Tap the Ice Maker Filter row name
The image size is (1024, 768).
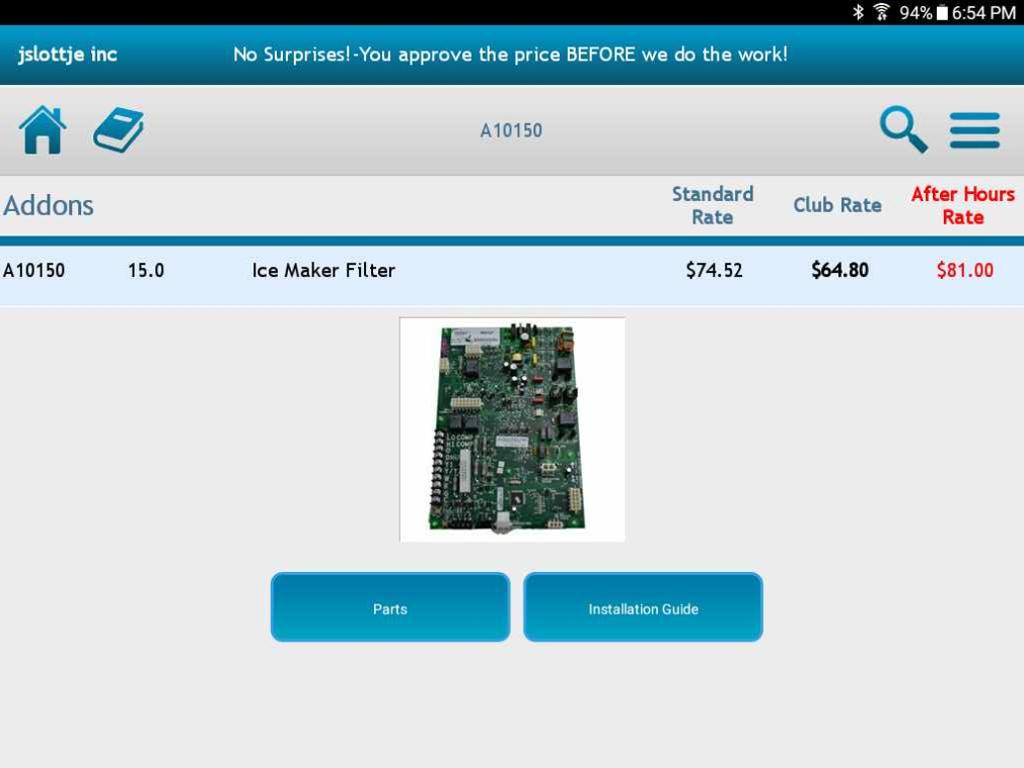[323, 270]
